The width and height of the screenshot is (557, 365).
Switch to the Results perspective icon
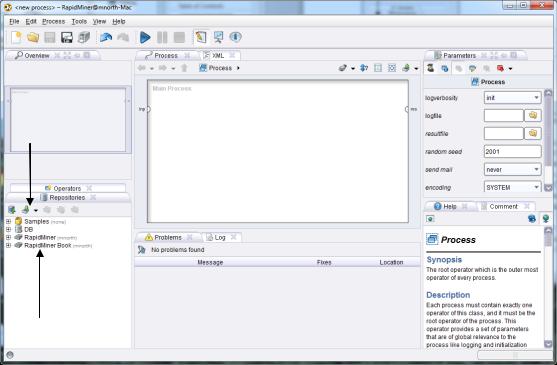click(218, 37)
